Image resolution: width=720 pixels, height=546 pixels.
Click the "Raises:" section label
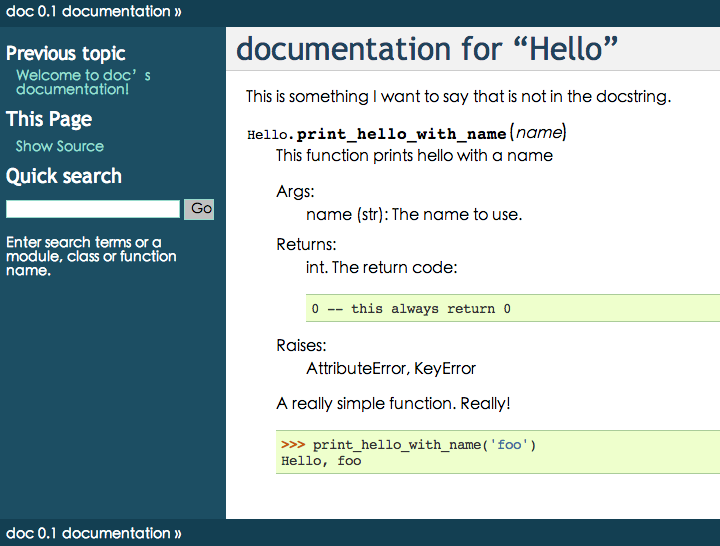[301, 345]
